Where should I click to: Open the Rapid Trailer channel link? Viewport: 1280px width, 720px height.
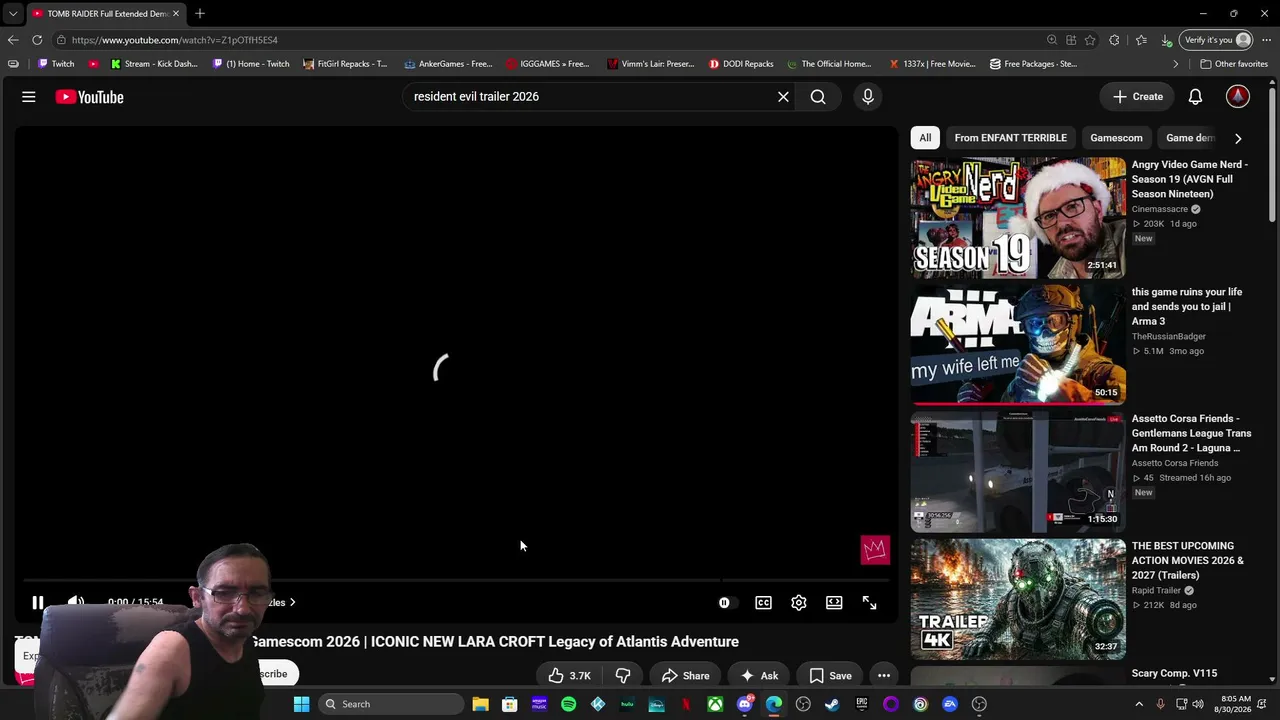pos(1156,590)
